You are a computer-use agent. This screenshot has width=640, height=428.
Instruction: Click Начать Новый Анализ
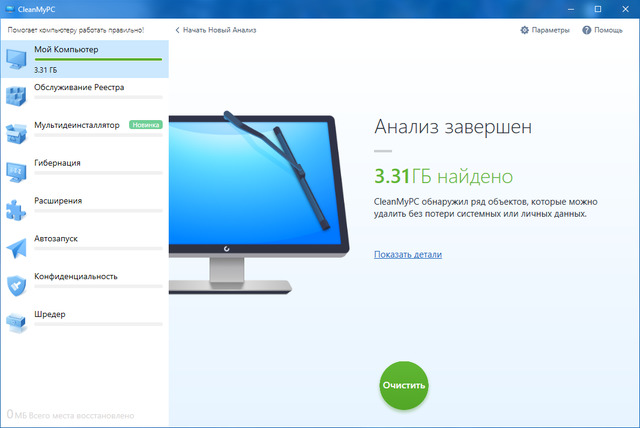click(220, 30)
